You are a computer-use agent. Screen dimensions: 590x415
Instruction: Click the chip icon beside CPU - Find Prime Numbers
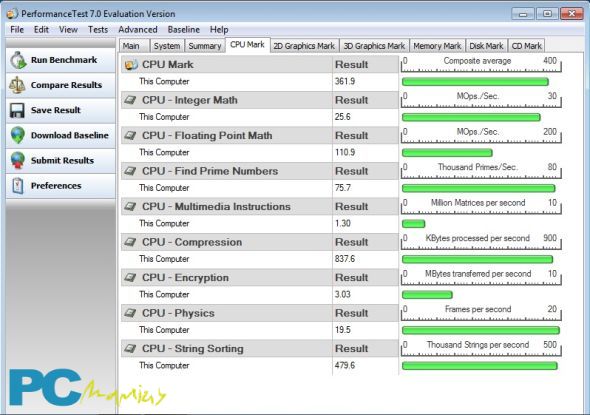[x=131, y=171]
